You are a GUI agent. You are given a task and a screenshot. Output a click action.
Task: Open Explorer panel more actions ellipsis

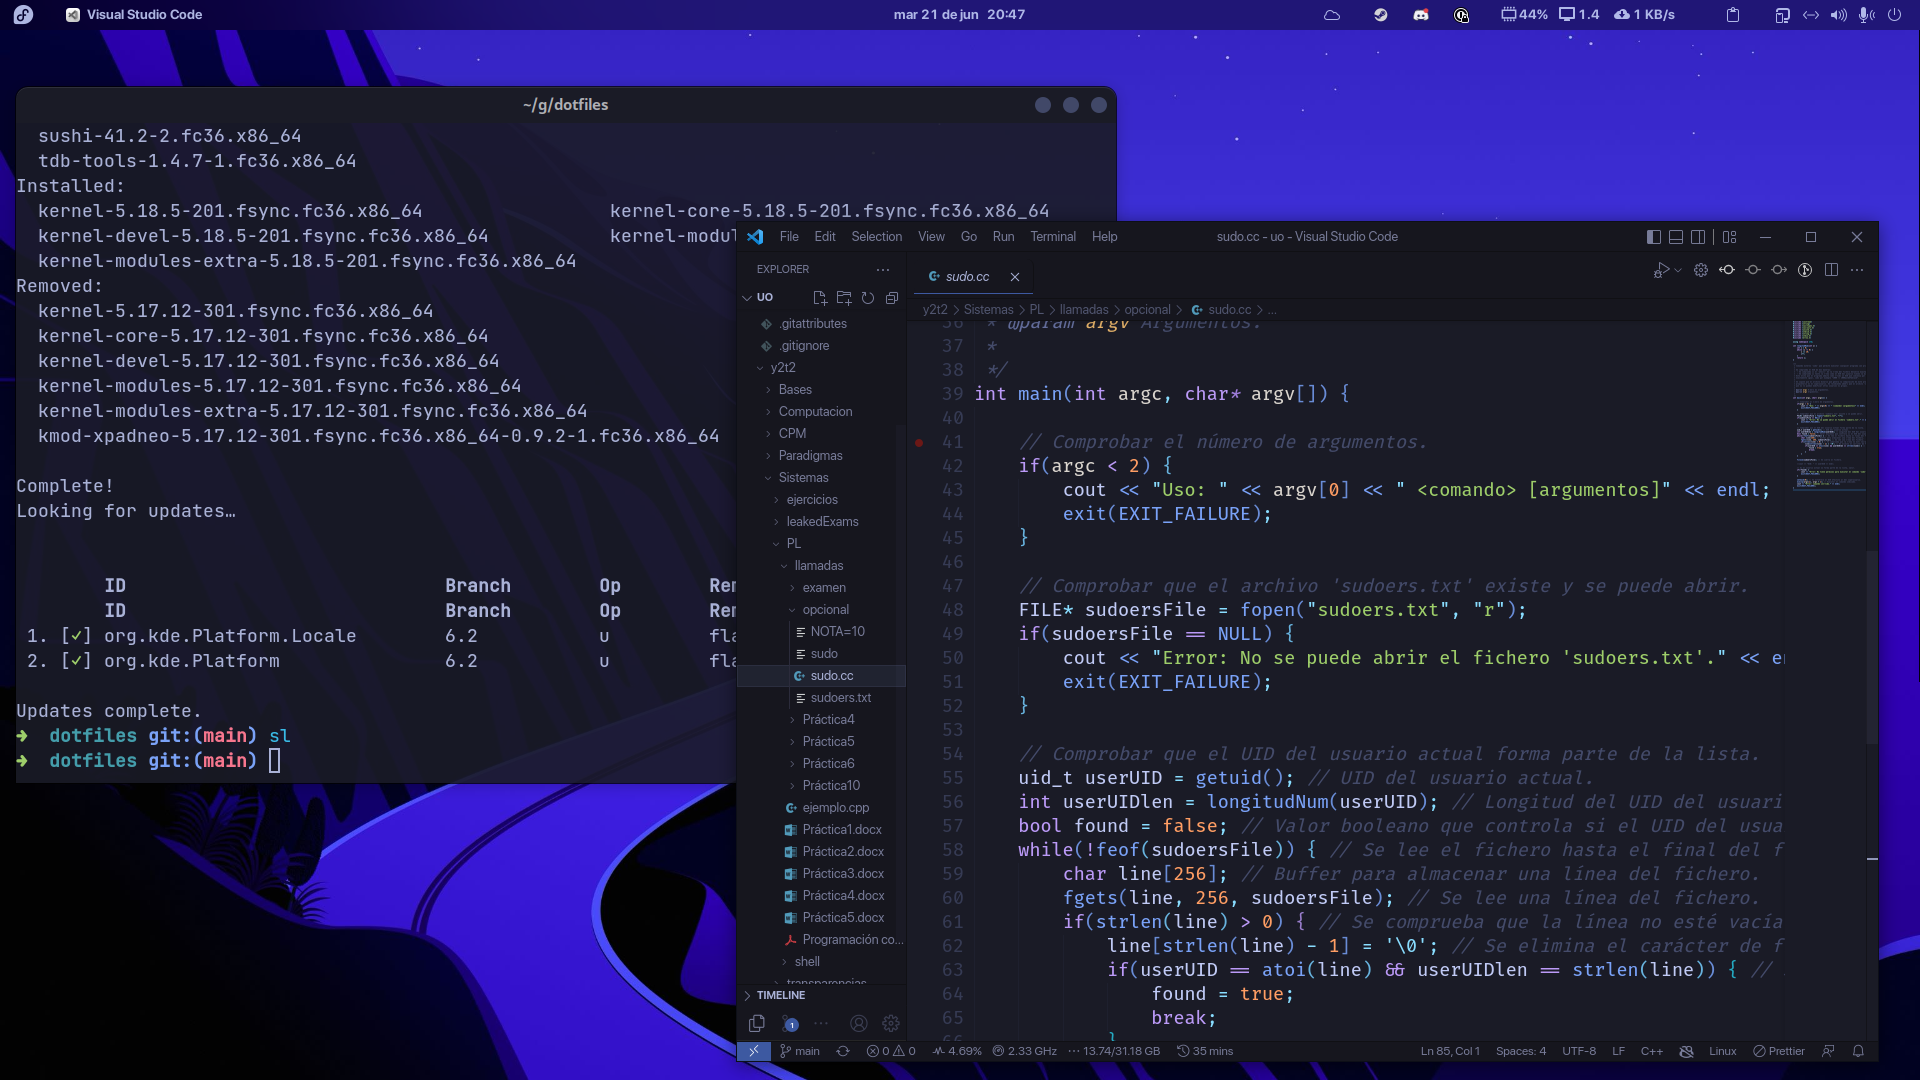[883, 270]
